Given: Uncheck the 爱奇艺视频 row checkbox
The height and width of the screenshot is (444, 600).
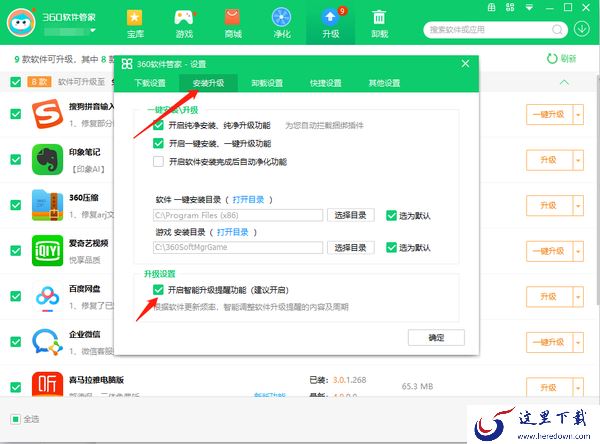Looking at the screenshot, I should click(x=16, y=250).
